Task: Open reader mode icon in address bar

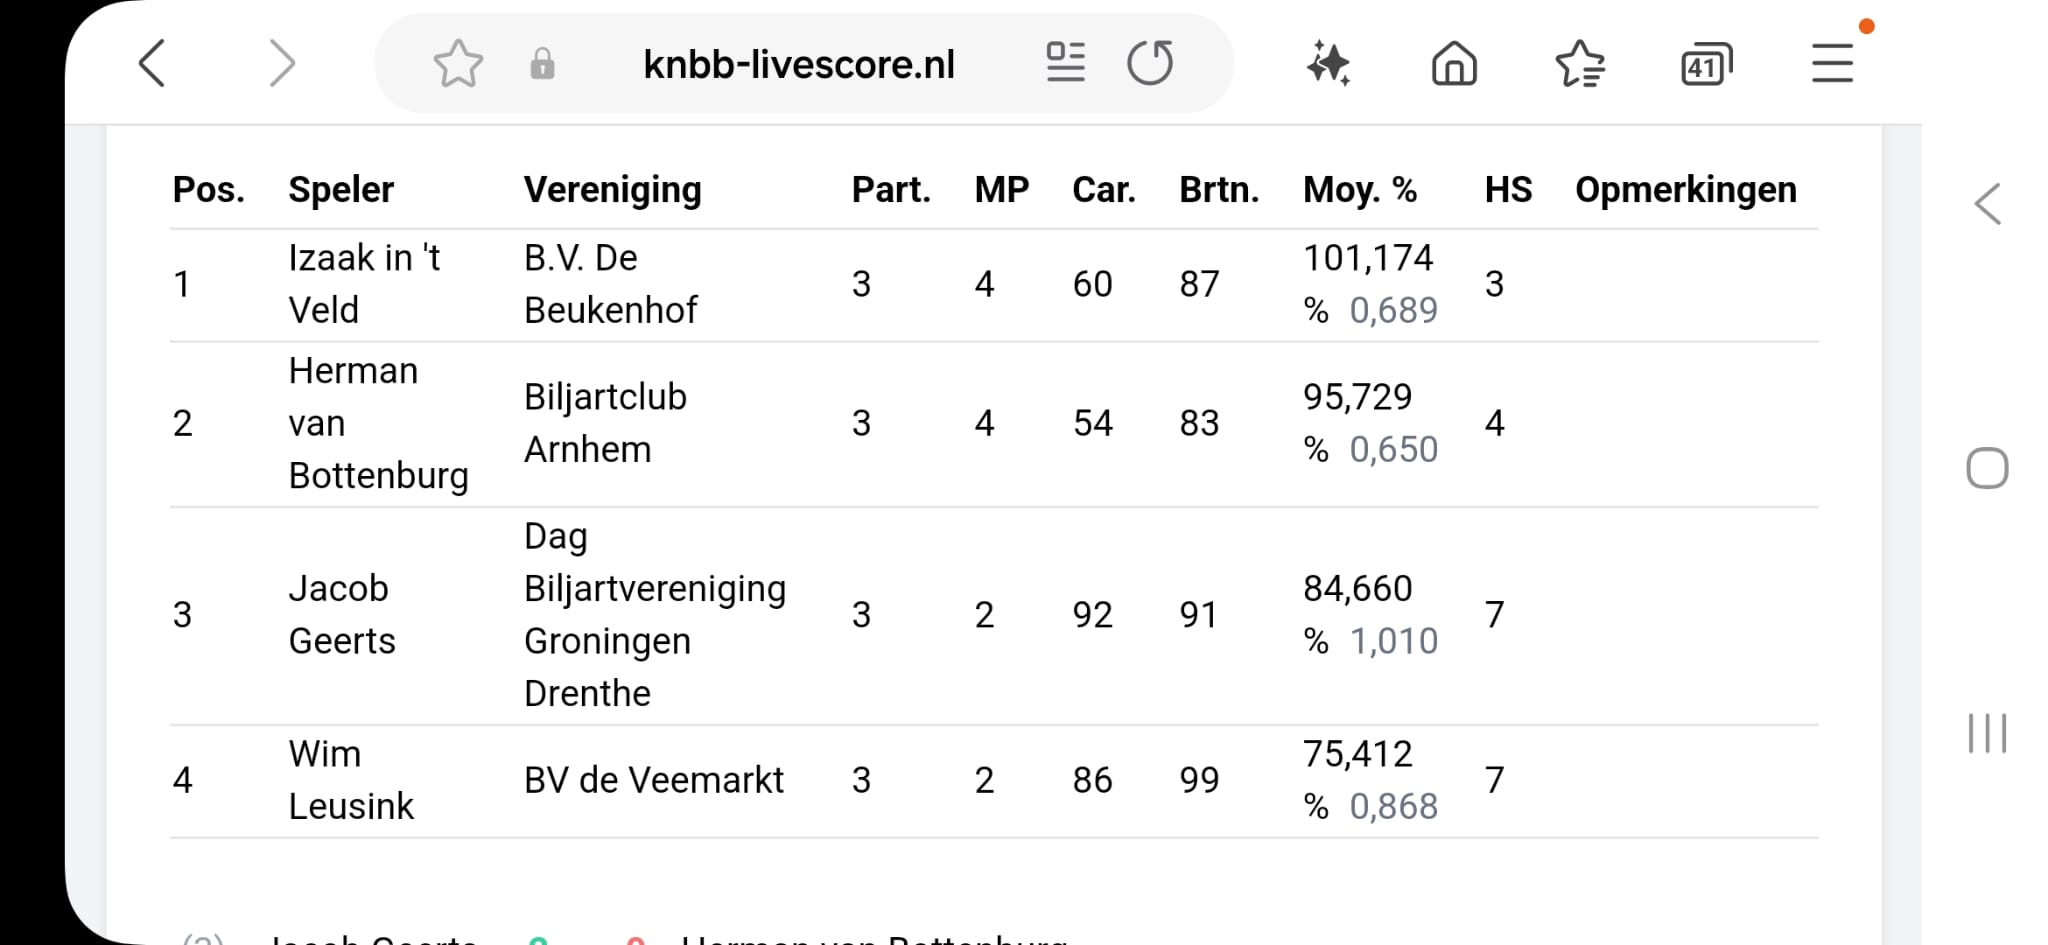Action: click(1065, 62)
